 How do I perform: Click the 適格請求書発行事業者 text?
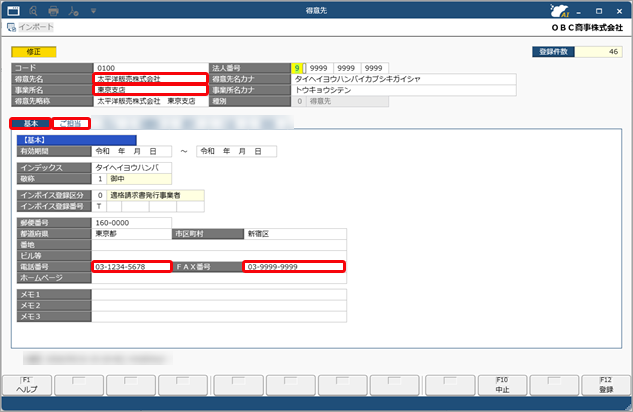[145, 195]
